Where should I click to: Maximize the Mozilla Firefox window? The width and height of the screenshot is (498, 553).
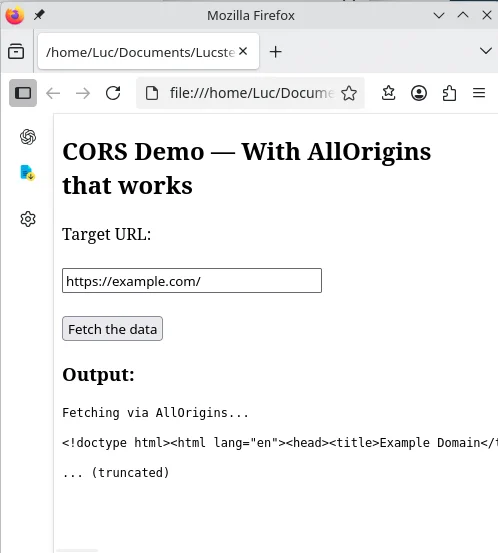tap(463, 15)
